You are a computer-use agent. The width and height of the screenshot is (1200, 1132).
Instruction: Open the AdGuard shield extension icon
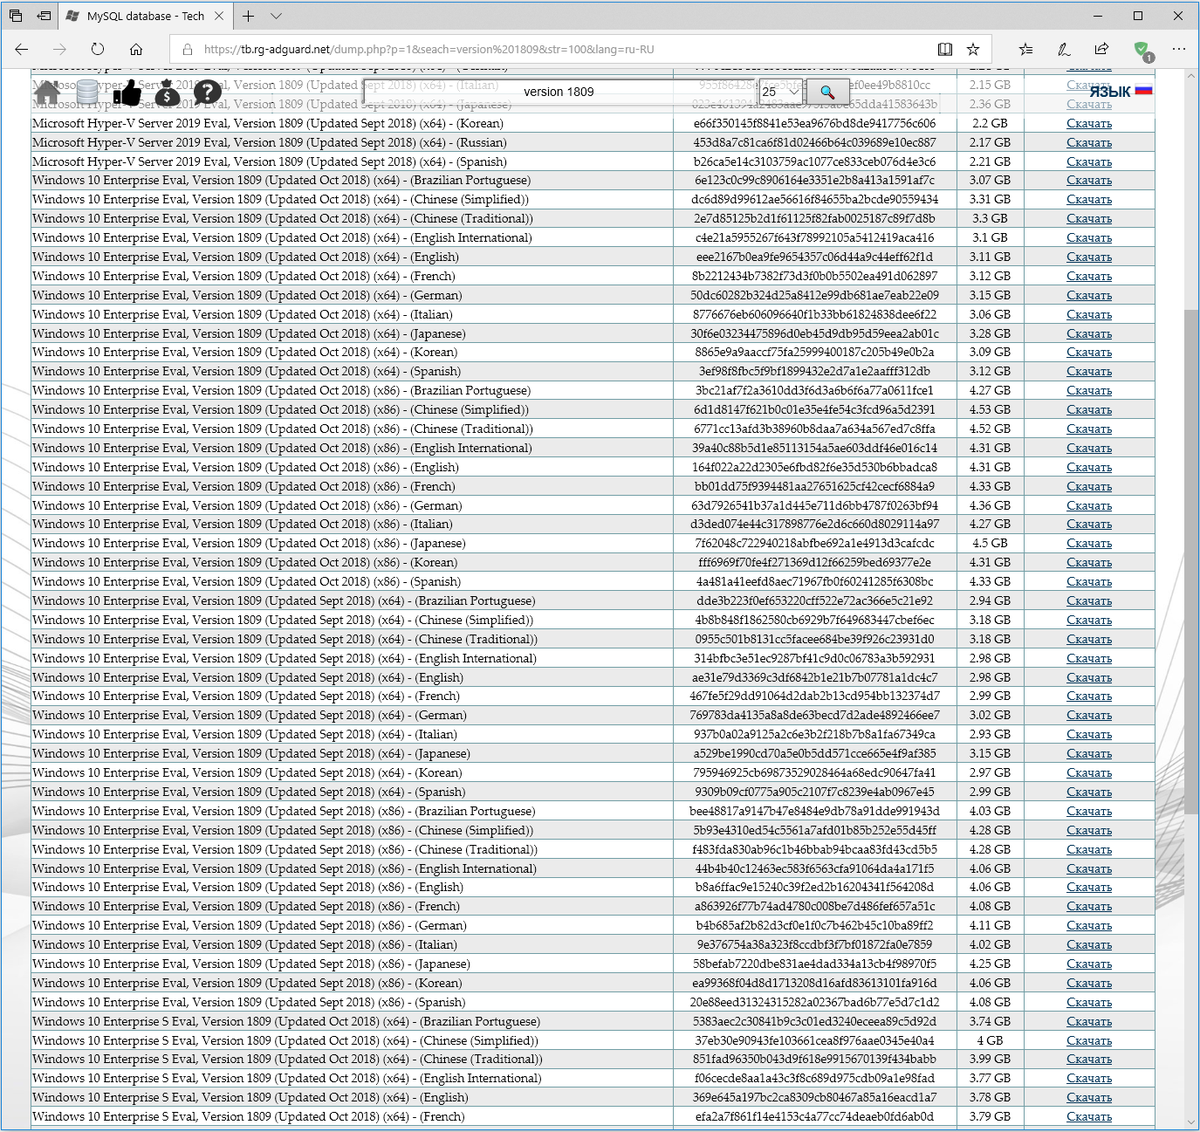[1142, 50]
